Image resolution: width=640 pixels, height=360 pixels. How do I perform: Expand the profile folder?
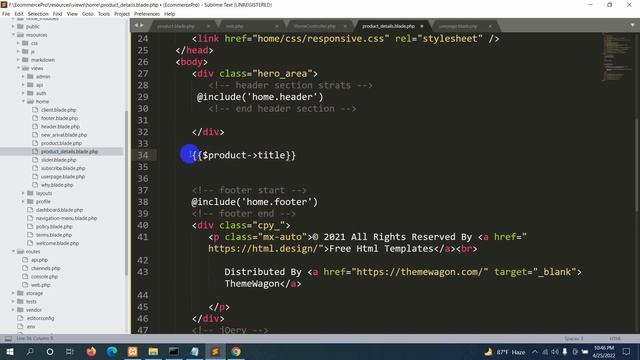click(x=23, y=202)
